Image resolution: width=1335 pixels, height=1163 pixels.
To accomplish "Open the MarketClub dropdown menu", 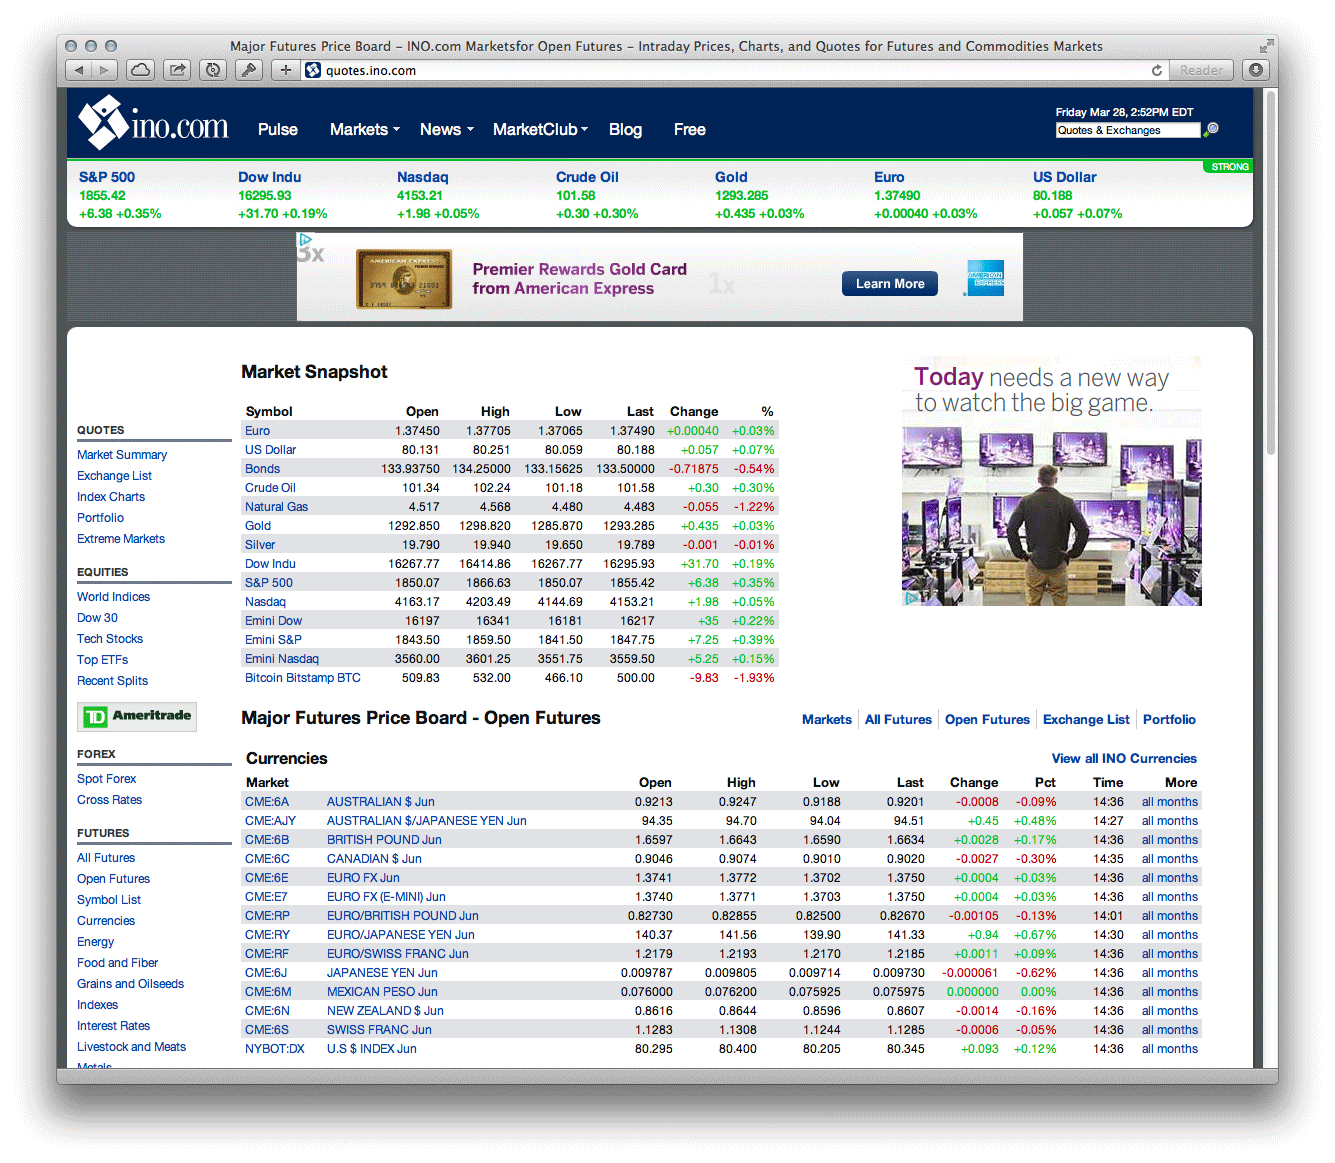I will pyautogui.click(x=540, y=129).
